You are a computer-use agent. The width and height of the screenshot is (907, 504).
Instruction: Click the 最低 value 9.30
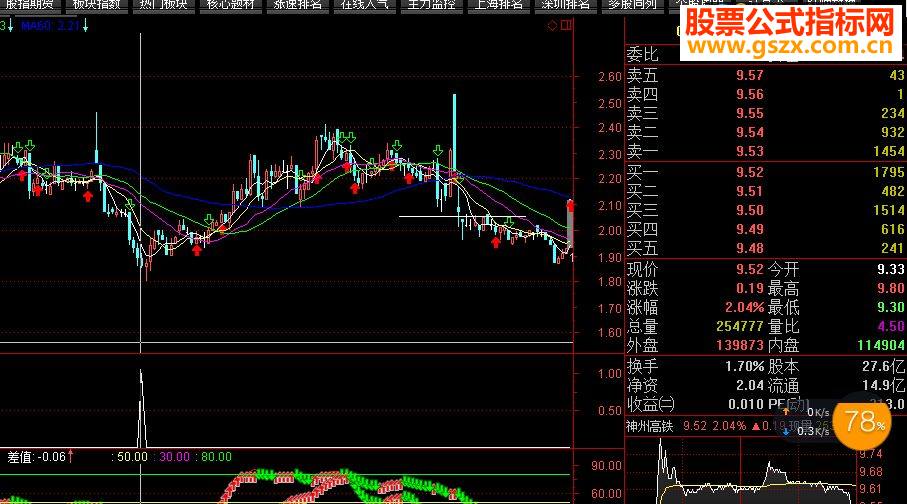[x=890, y=308]
